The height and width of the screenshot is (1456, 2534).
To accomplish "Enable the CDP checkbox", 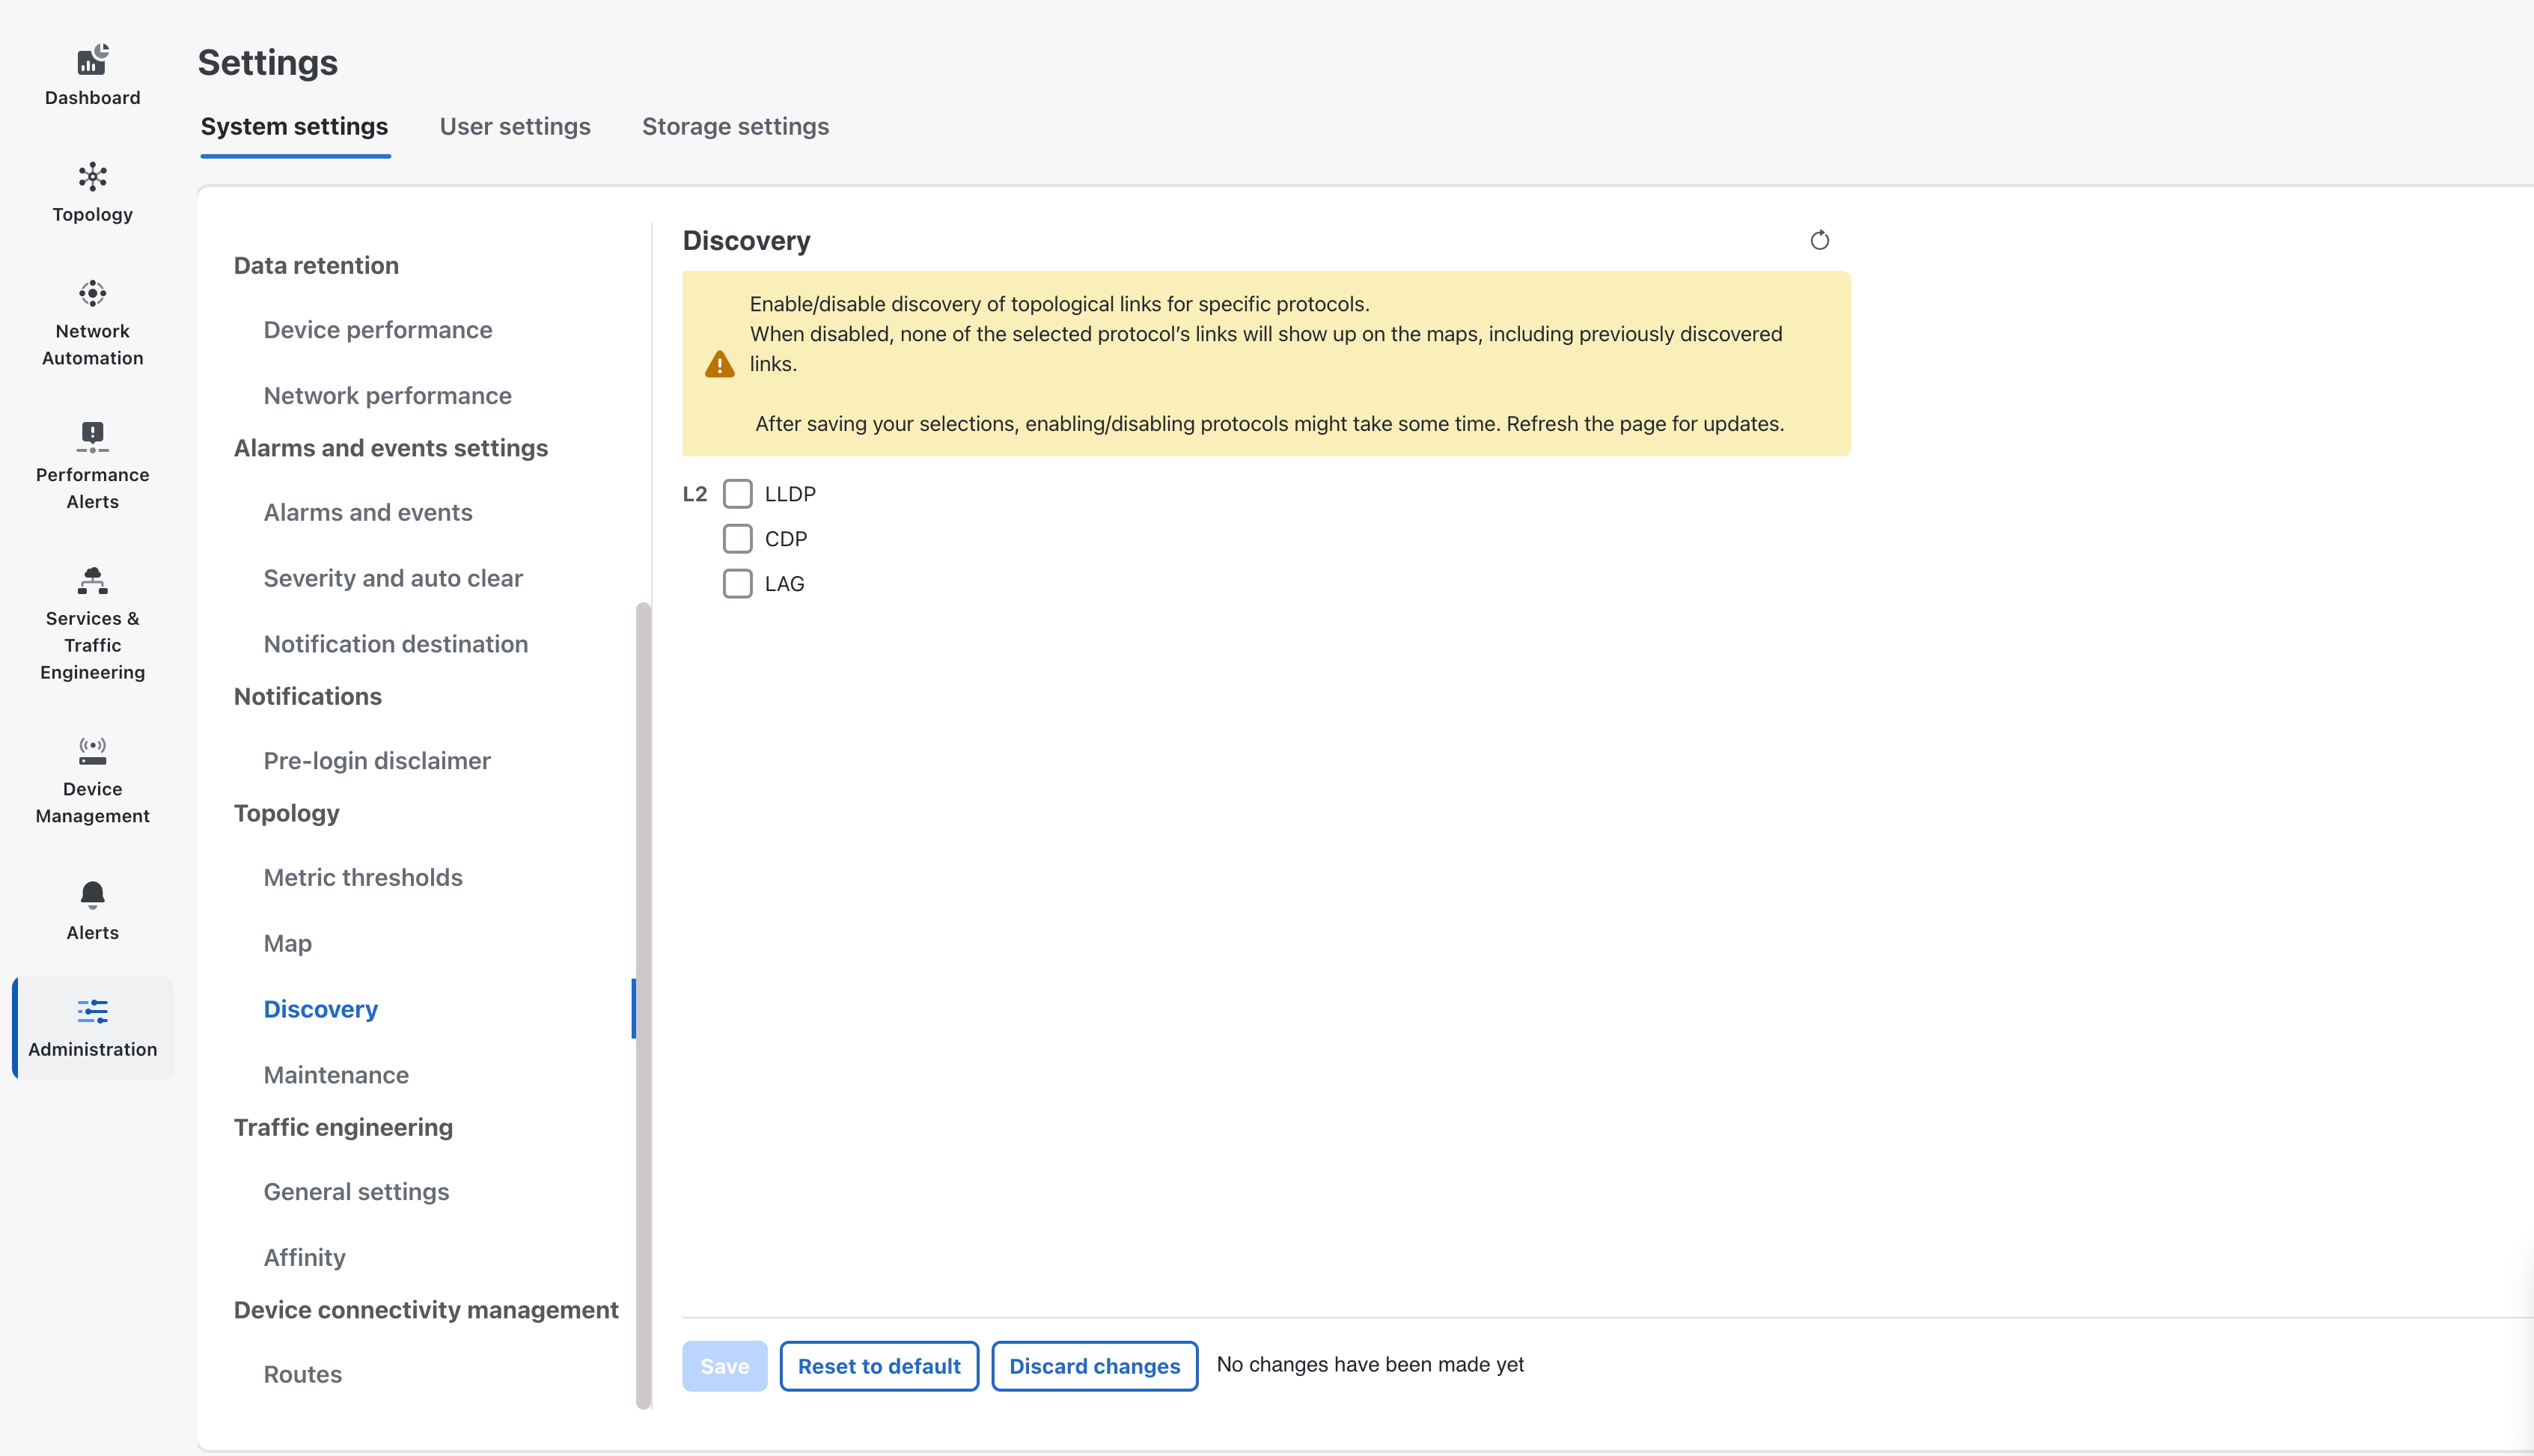I will click(737, 539).
